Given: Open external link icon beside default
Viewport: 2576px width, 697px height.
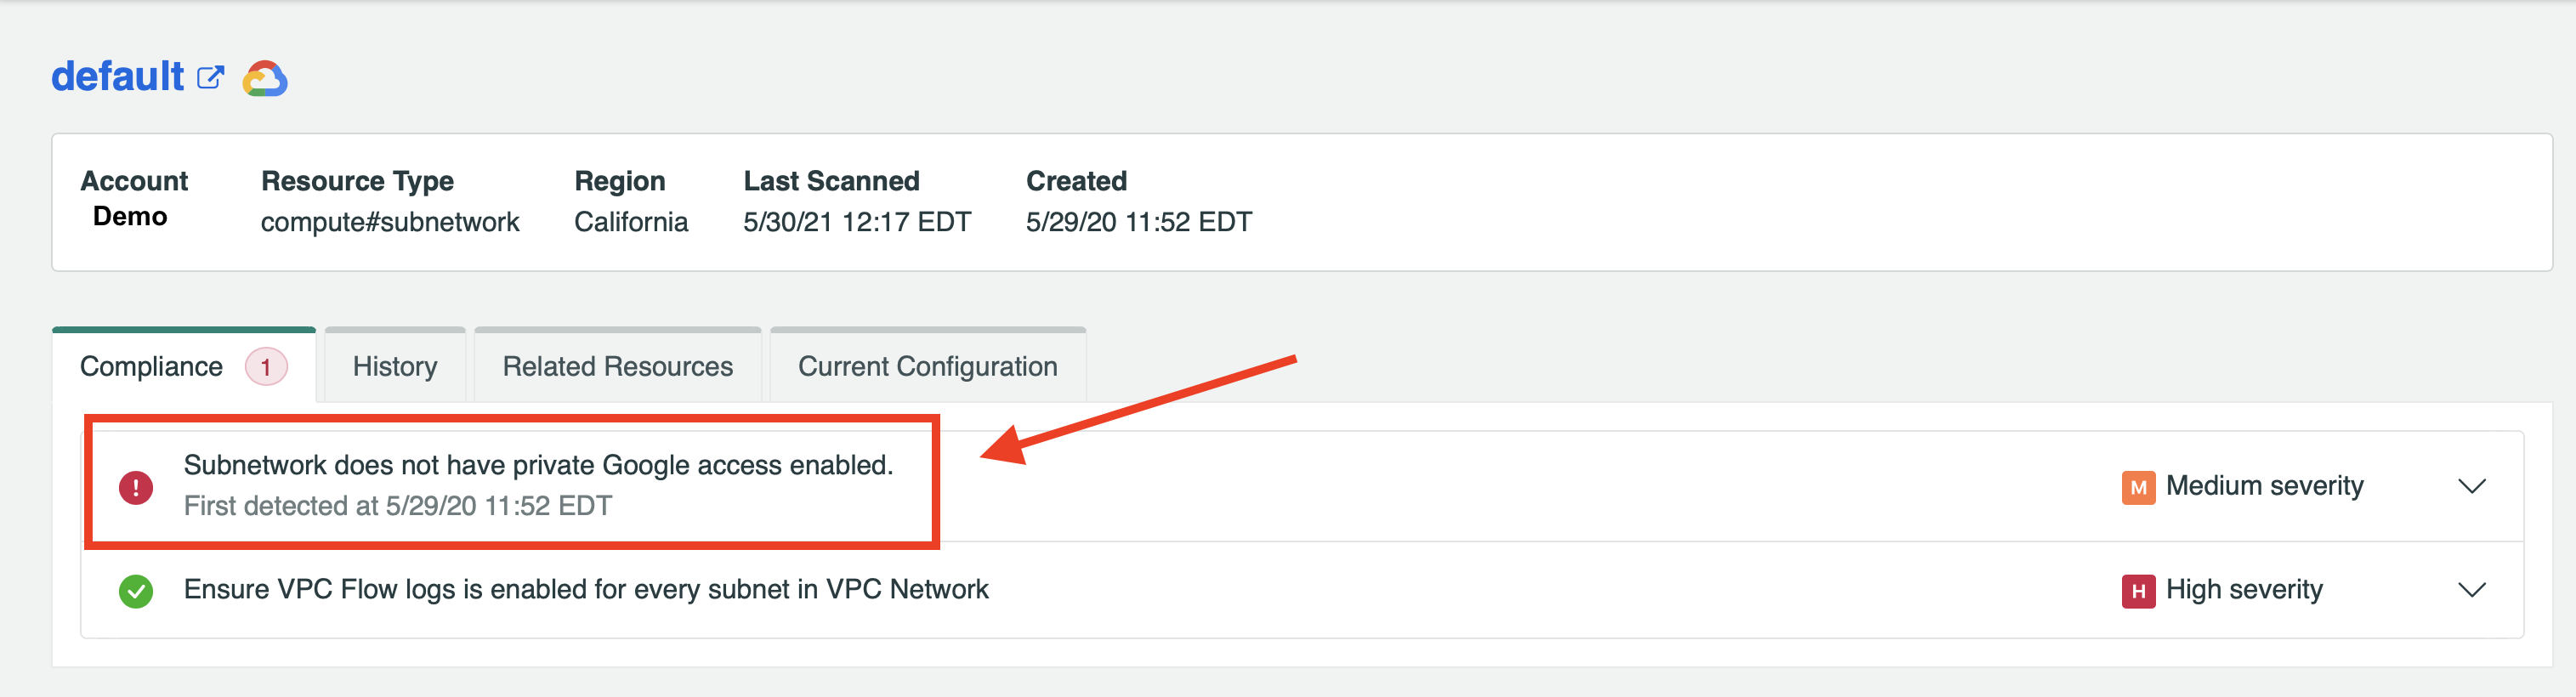Looking at the screenshot, I should pyautogui.click(x=210, y=78).
